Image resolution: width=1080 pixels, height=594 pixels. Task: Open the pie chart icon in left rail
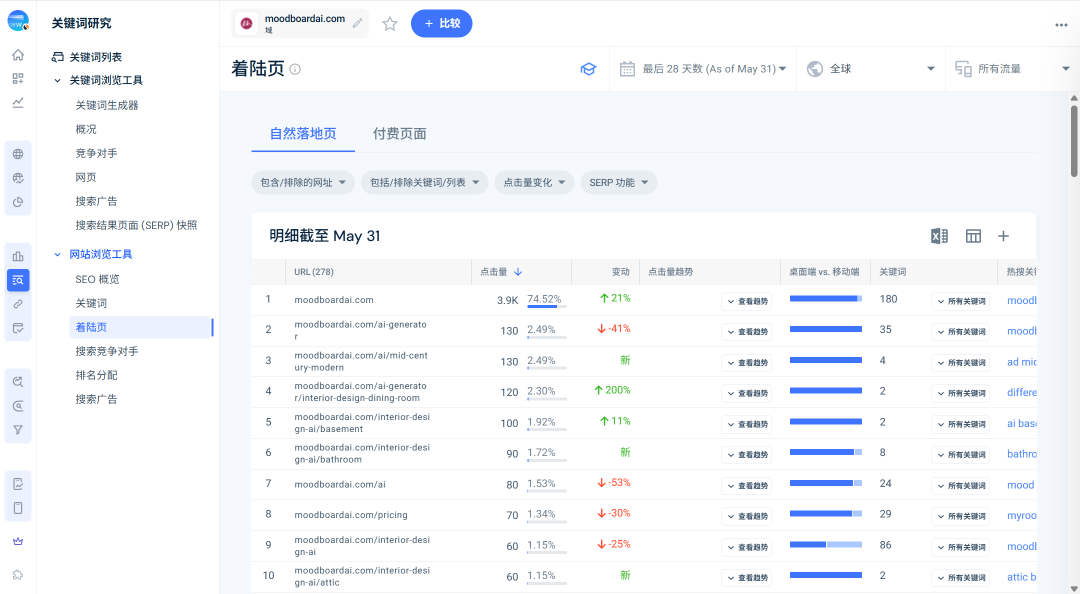[18, 203]
